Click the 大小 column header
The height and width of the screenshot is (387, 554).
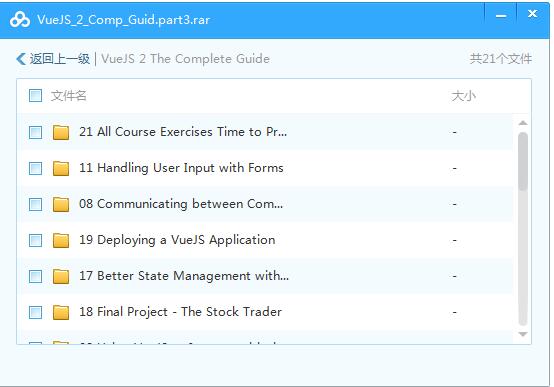point(464,96)
